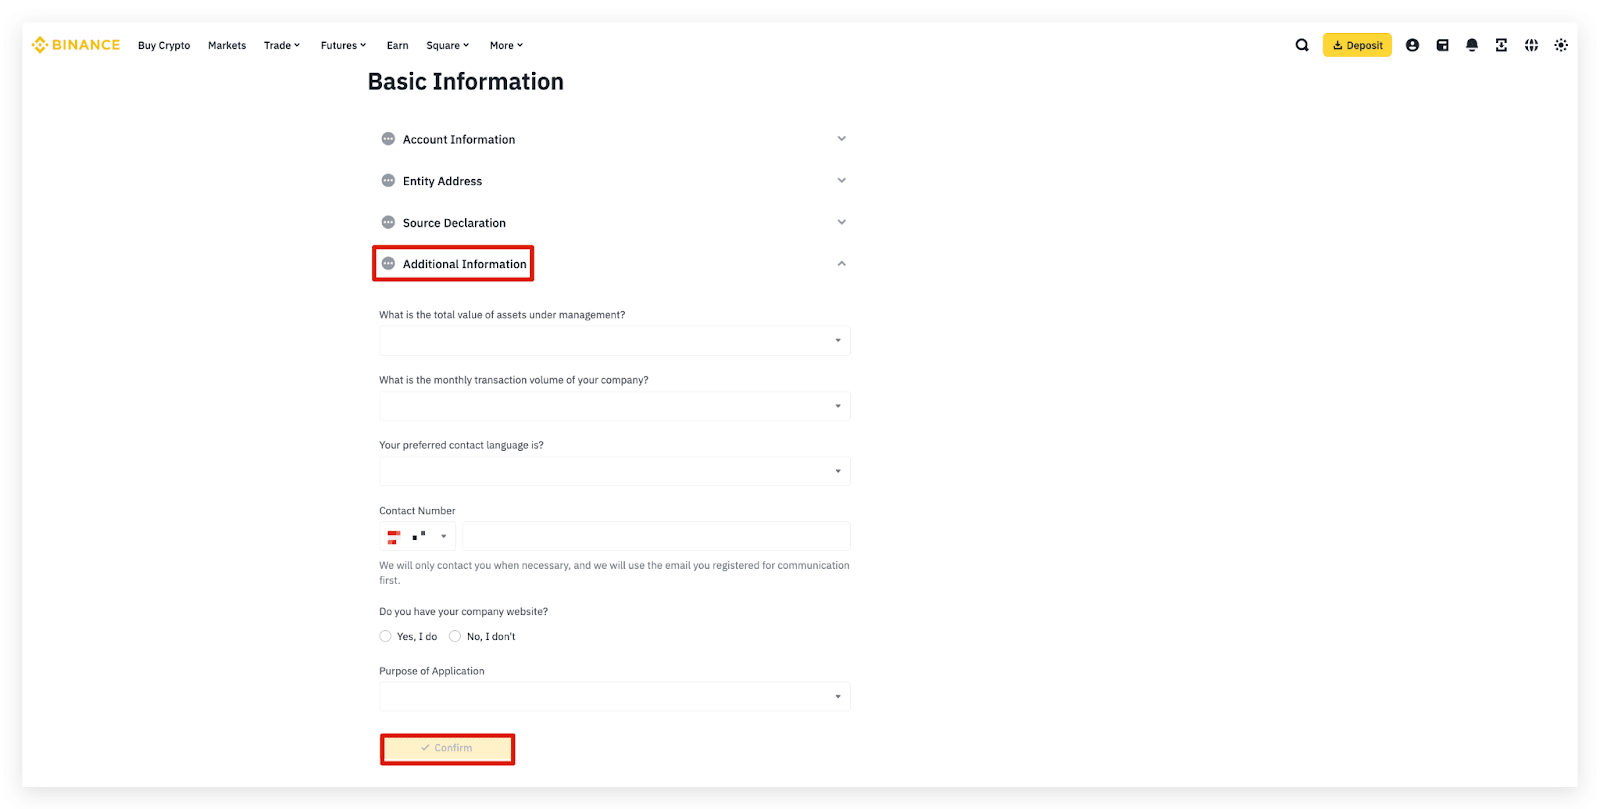Click the Source Declaration section title
The height and width of the screenshot is (809, 1600).
pos(454,223)
